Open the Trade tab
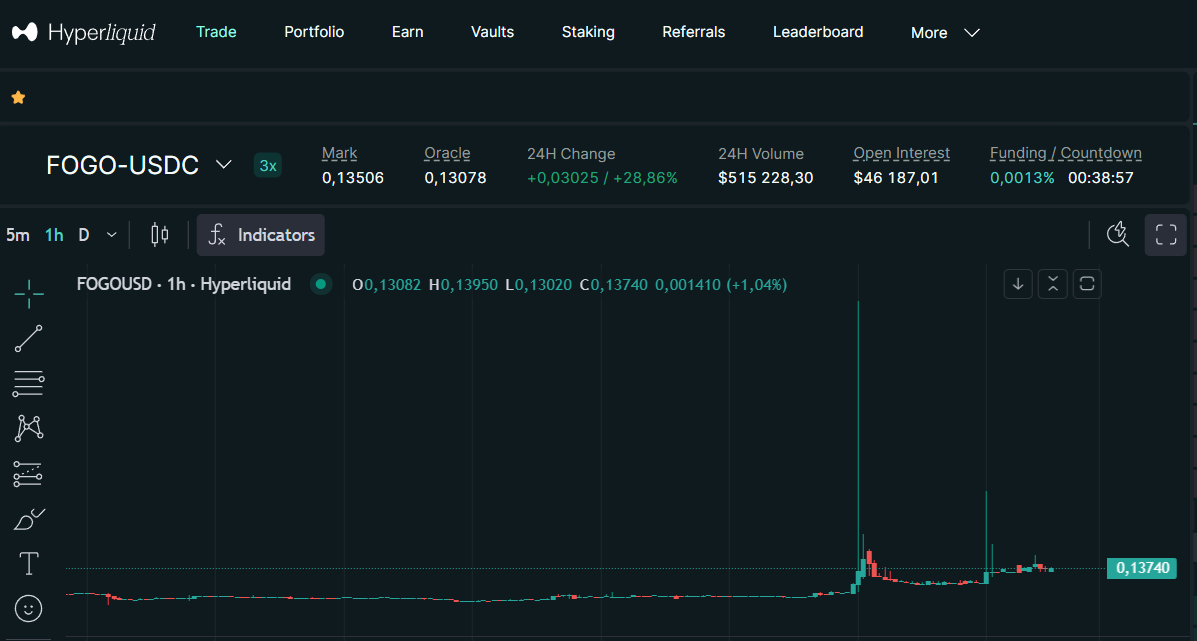 pos(216,32)
